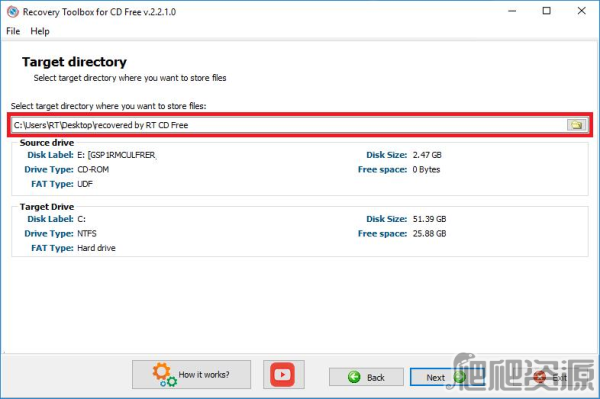Image resolution: width=600 pixels, height=399 pixels.
Task: Click into the target directory path field
Action: coord(289,125)
